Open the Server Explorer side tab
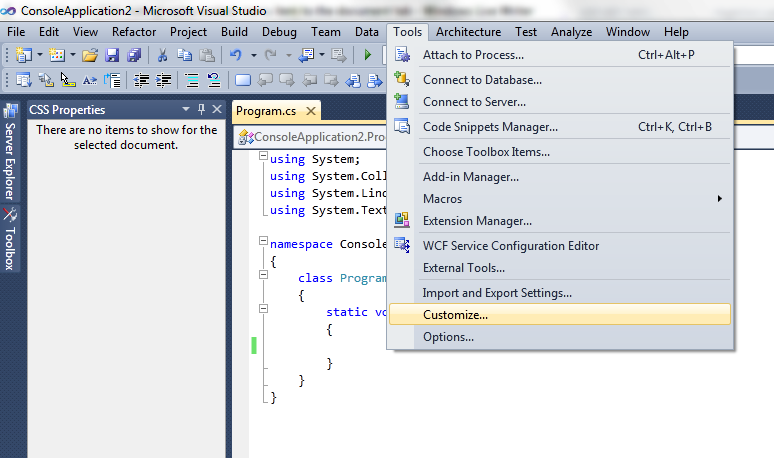 point(10,160)
